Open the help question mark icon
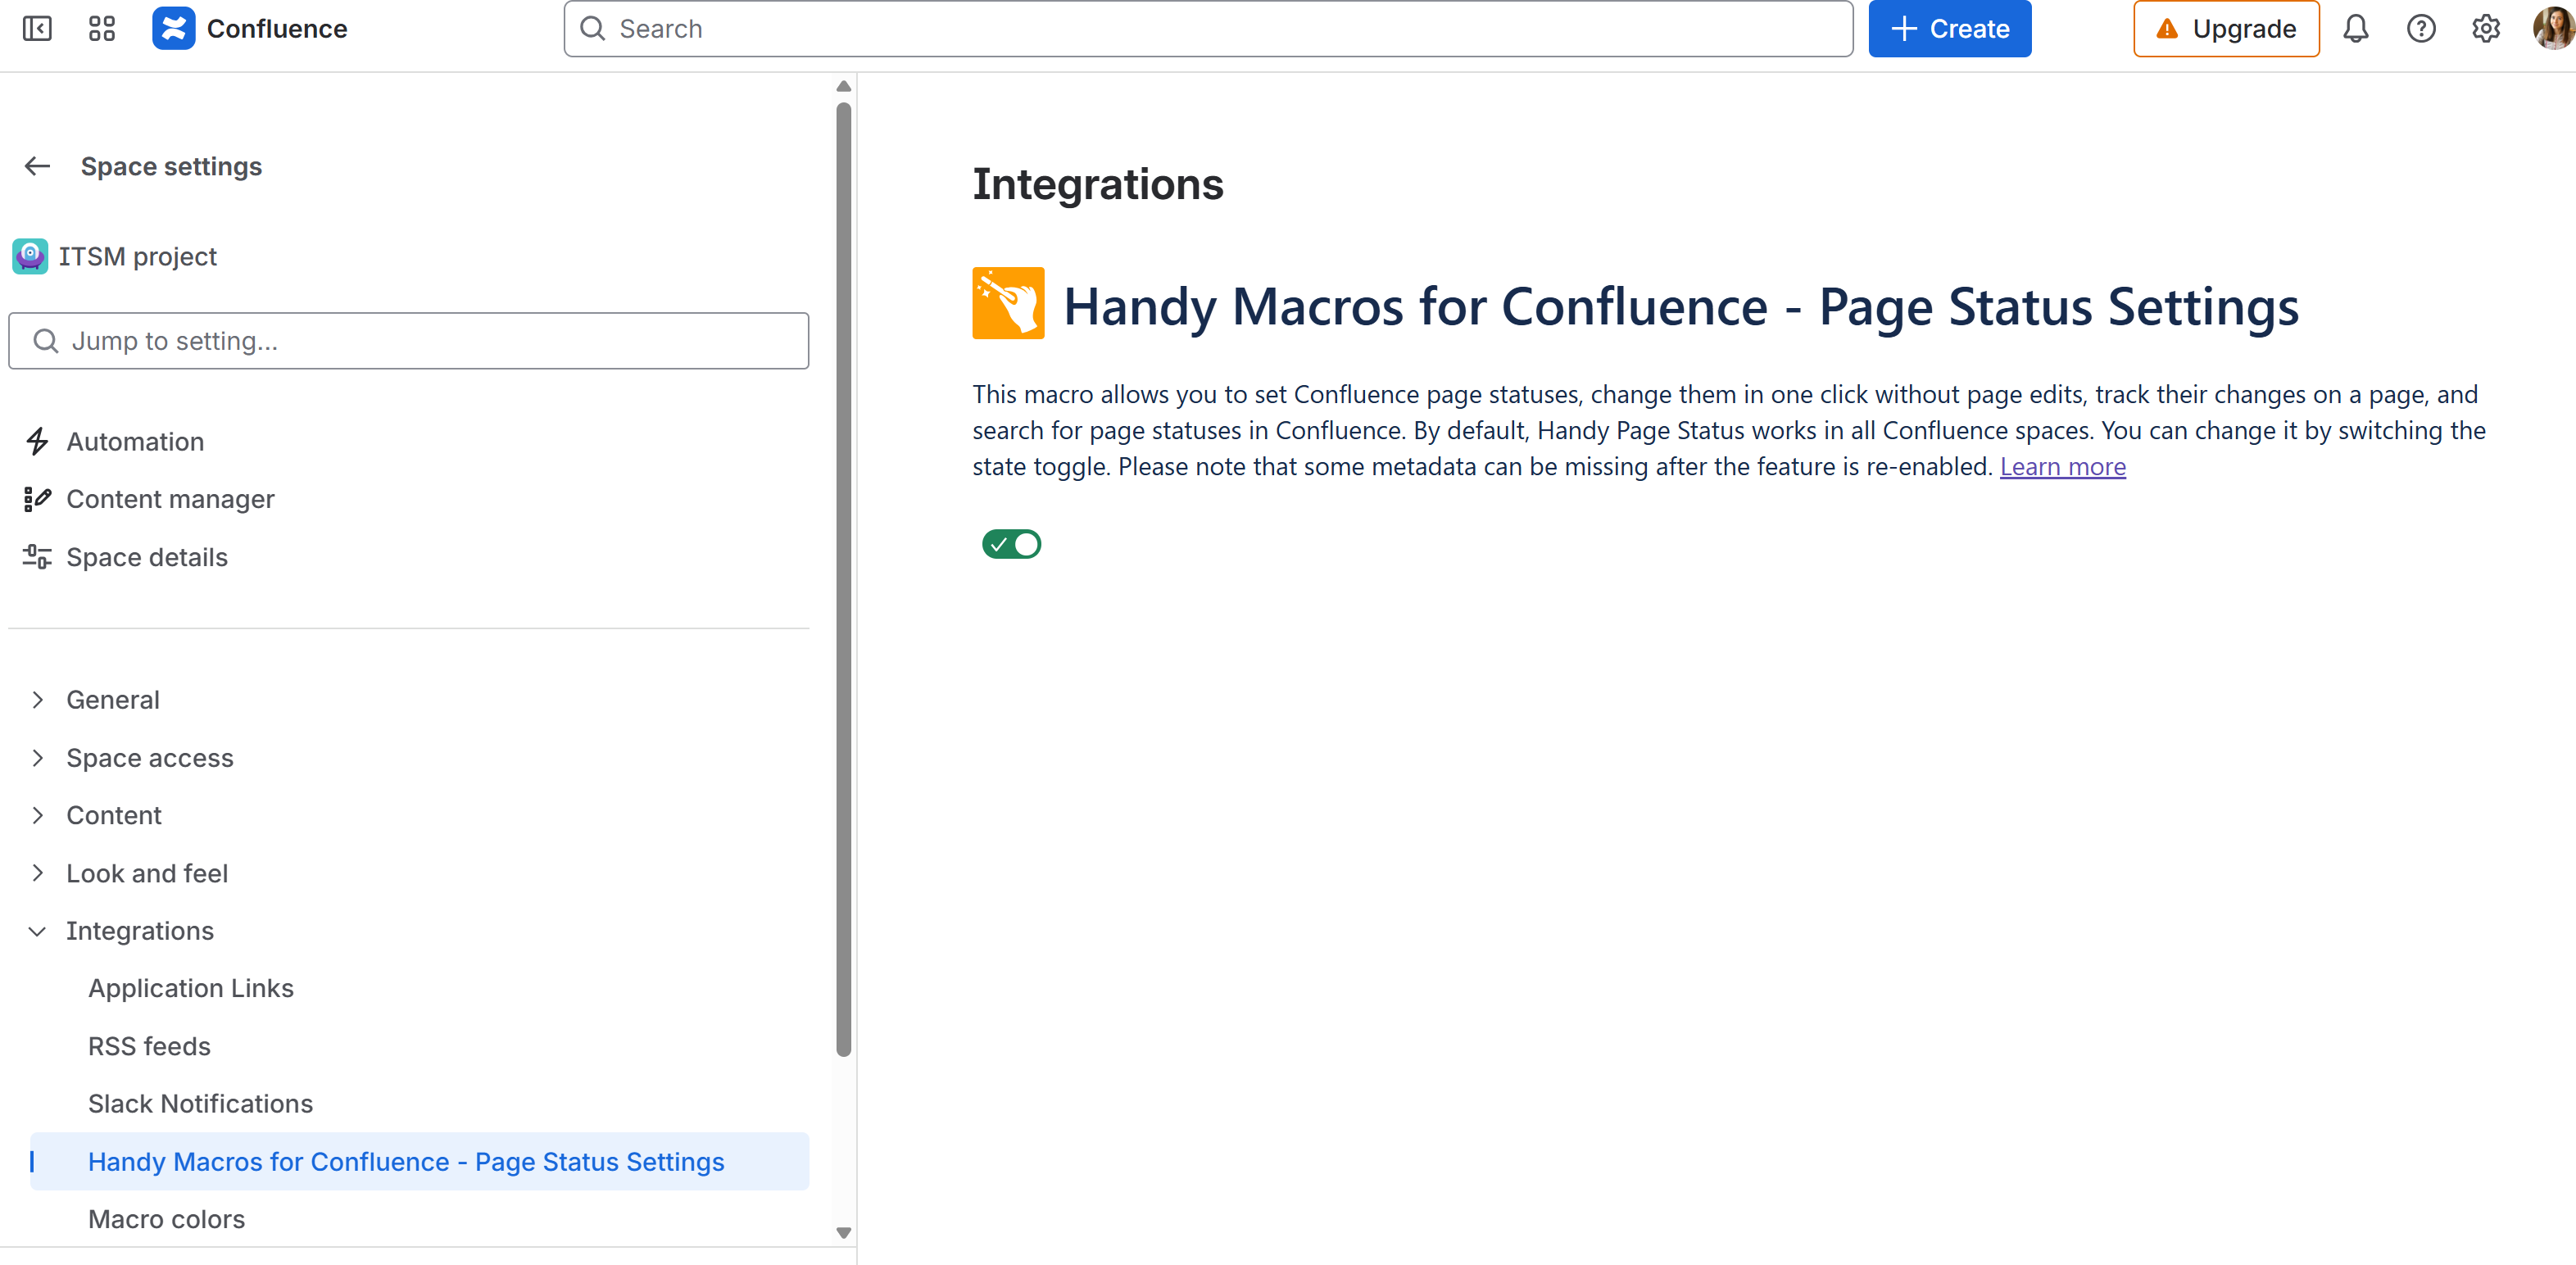 tap(2420, 28)
